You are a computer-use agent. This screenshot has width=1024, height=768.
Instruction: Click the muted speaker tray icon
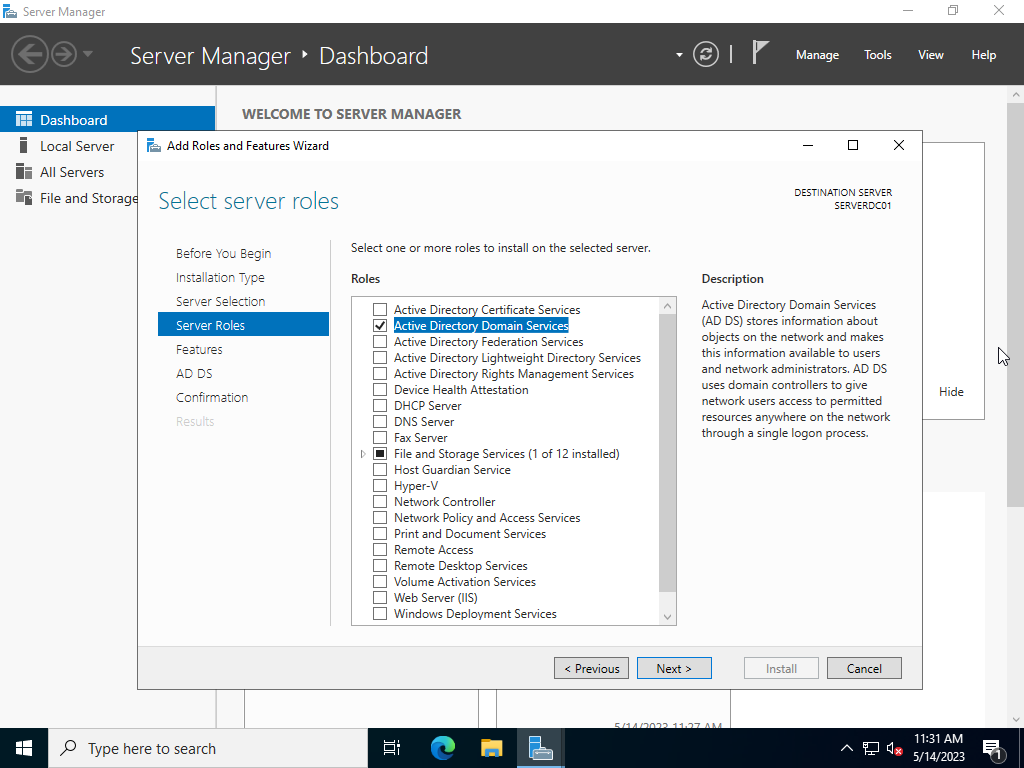(x=895, y=748)
